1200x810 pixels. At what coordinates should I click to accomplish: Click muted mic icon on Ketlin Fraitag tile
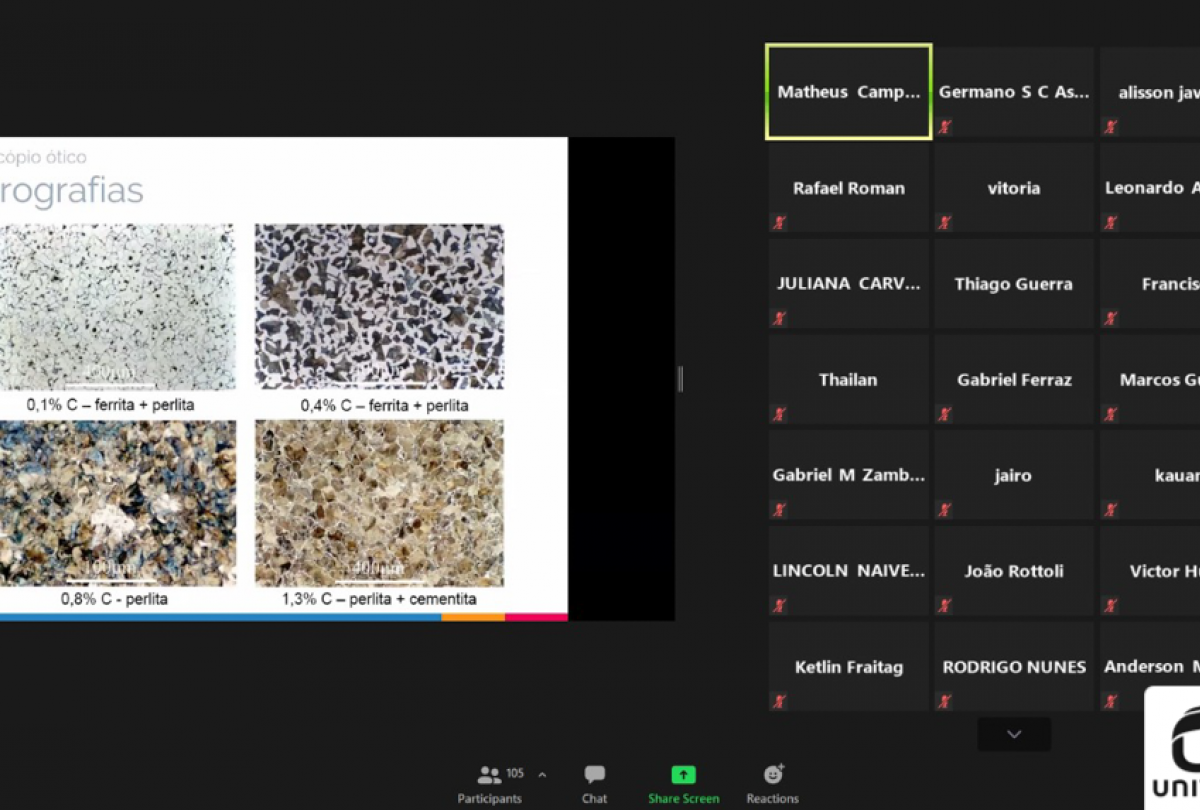click(x=779, y=702)
